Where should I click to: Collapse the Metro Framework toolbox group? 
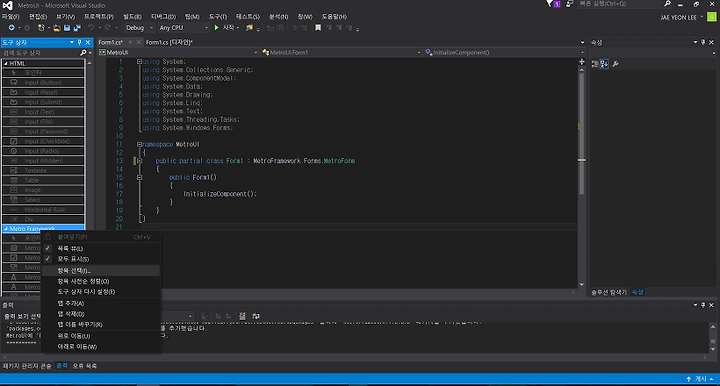(x=6, y=229)
